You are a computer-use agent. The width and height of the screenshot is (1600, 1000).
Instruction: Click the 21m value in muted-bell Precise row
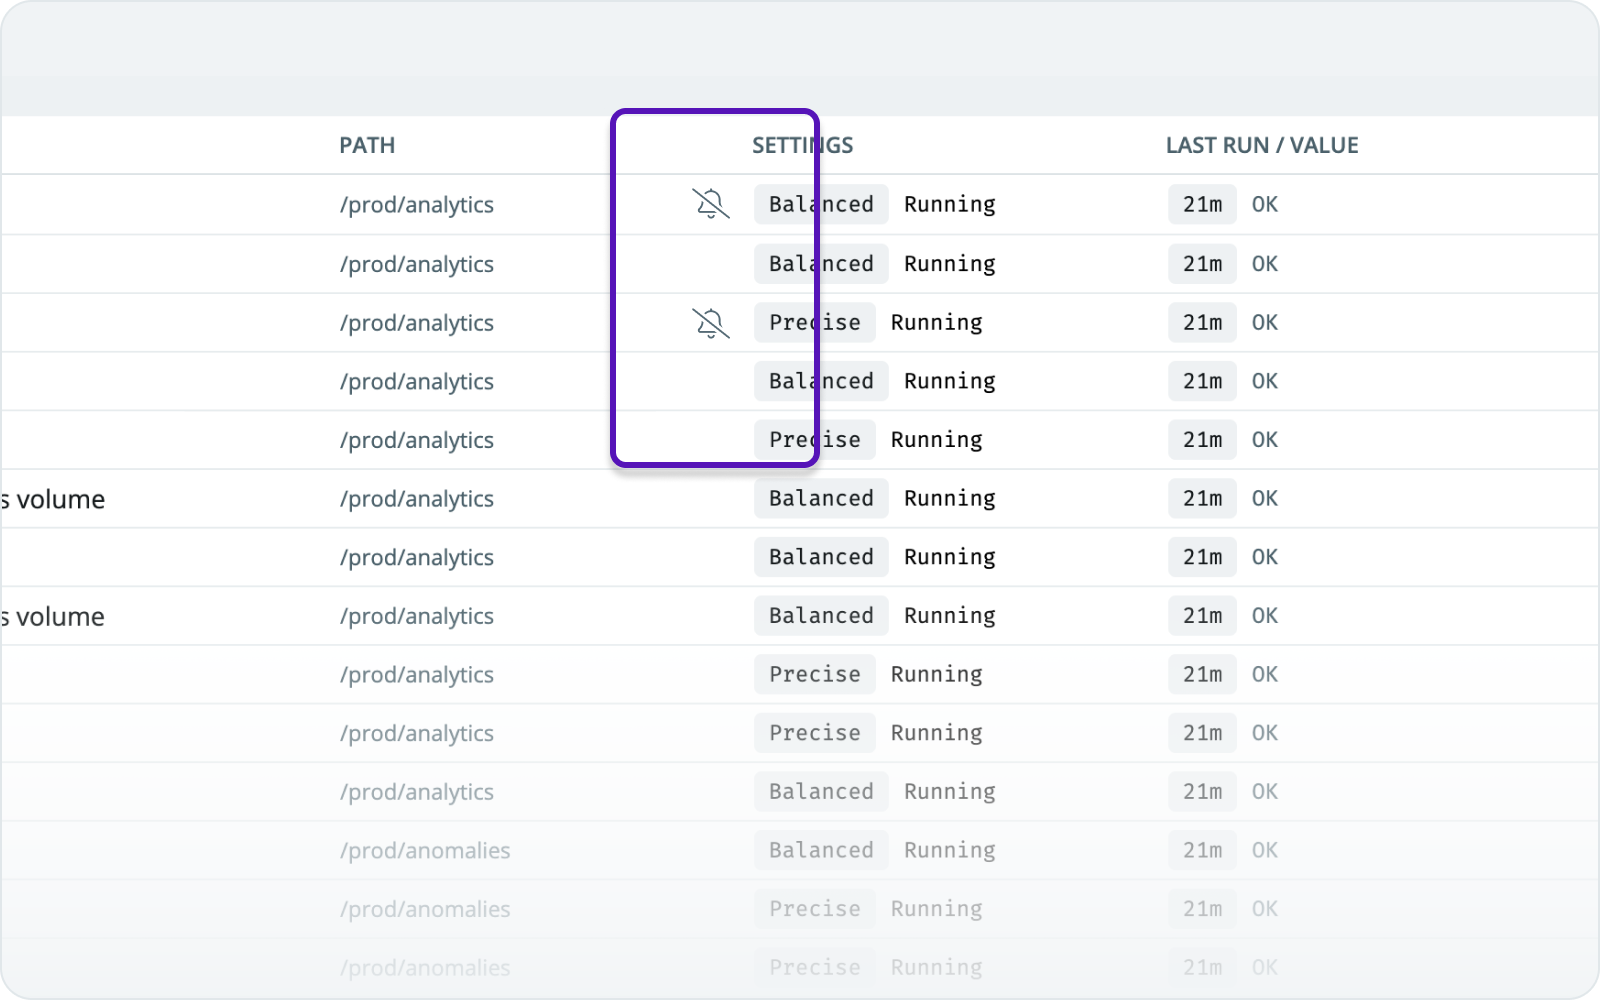[x=1202, y=322]
